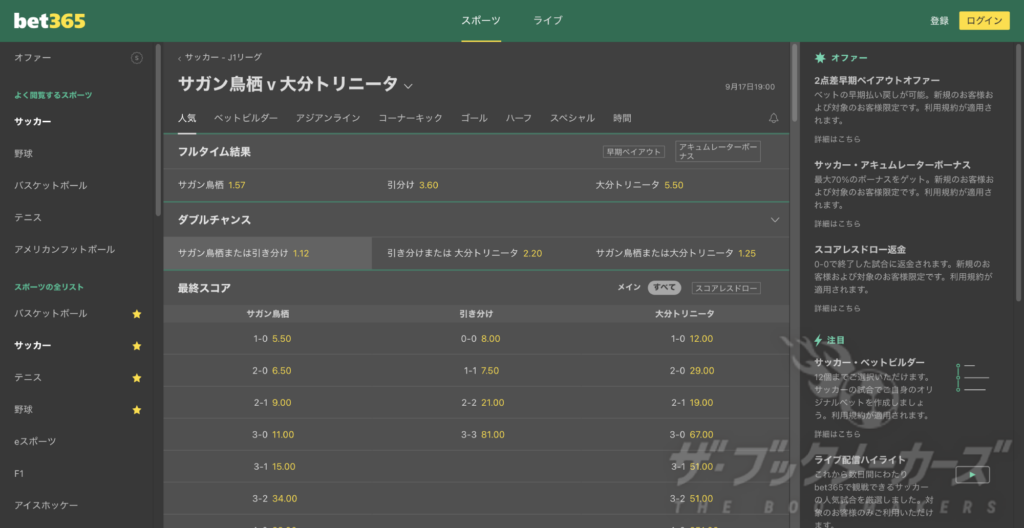Go back via the サッカー - J1リーグ breadcrumb

pos(220,58)
